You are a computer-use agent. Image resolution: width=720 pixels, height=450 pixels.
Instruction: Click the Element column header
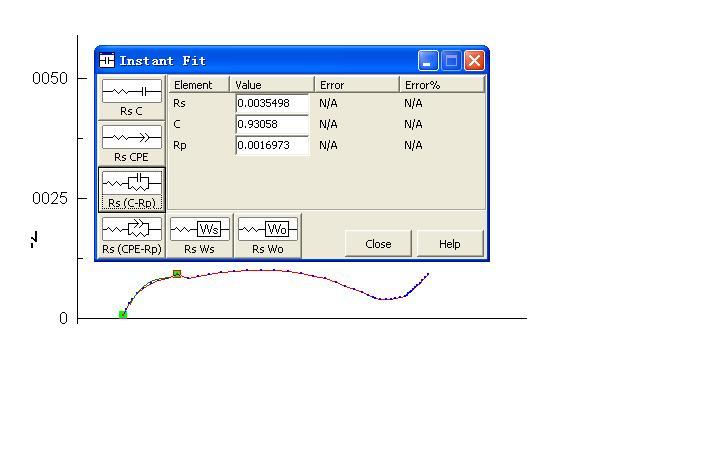(199, 85)
